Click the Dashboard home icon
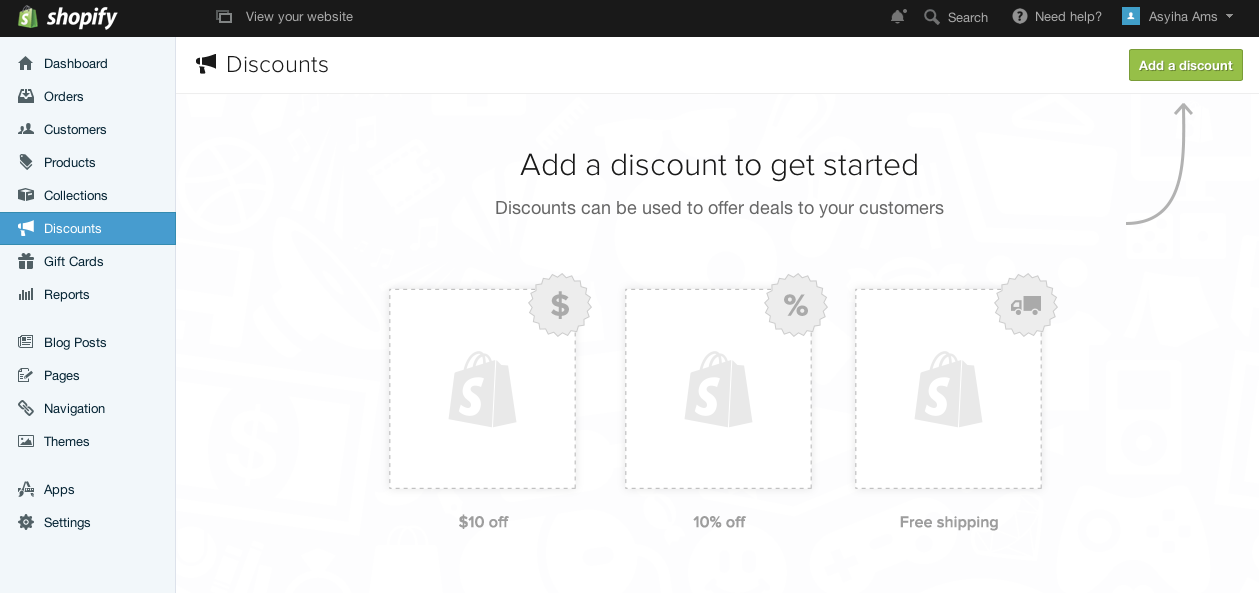This screenshot has height=593, width=1259. [x=26, y=64]
